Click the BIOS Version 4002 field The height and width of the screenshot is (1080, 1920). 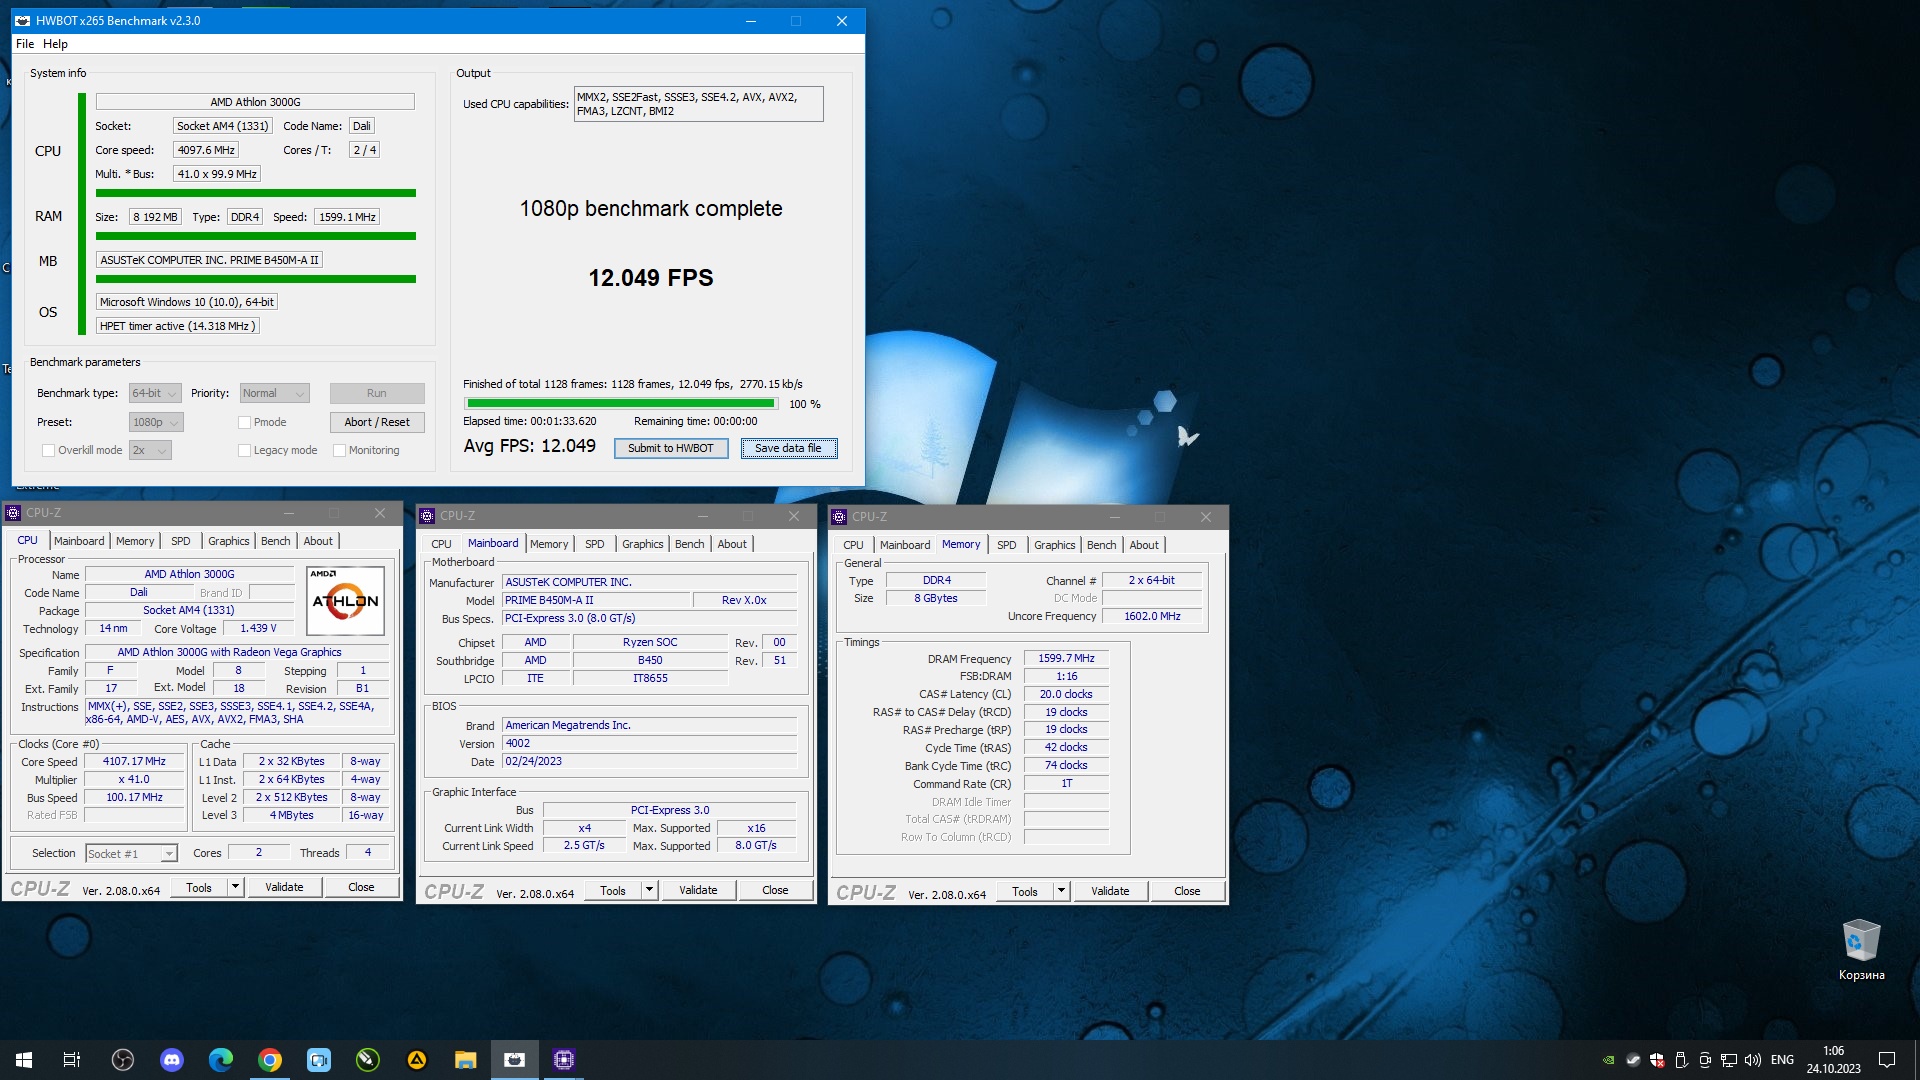tap(650, 743)
